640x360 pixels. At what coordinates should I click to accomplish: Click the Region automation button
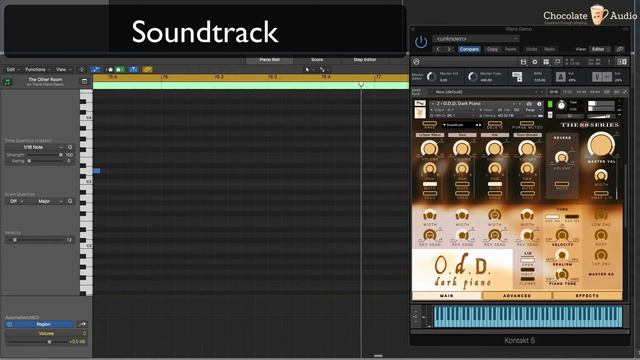tap(40, 324)
